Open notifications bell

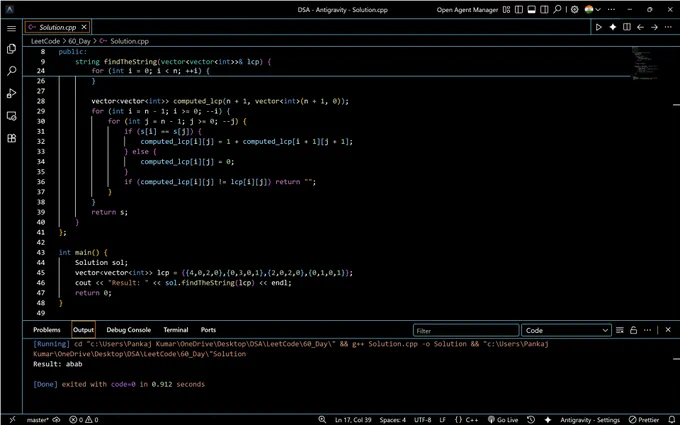672,420
